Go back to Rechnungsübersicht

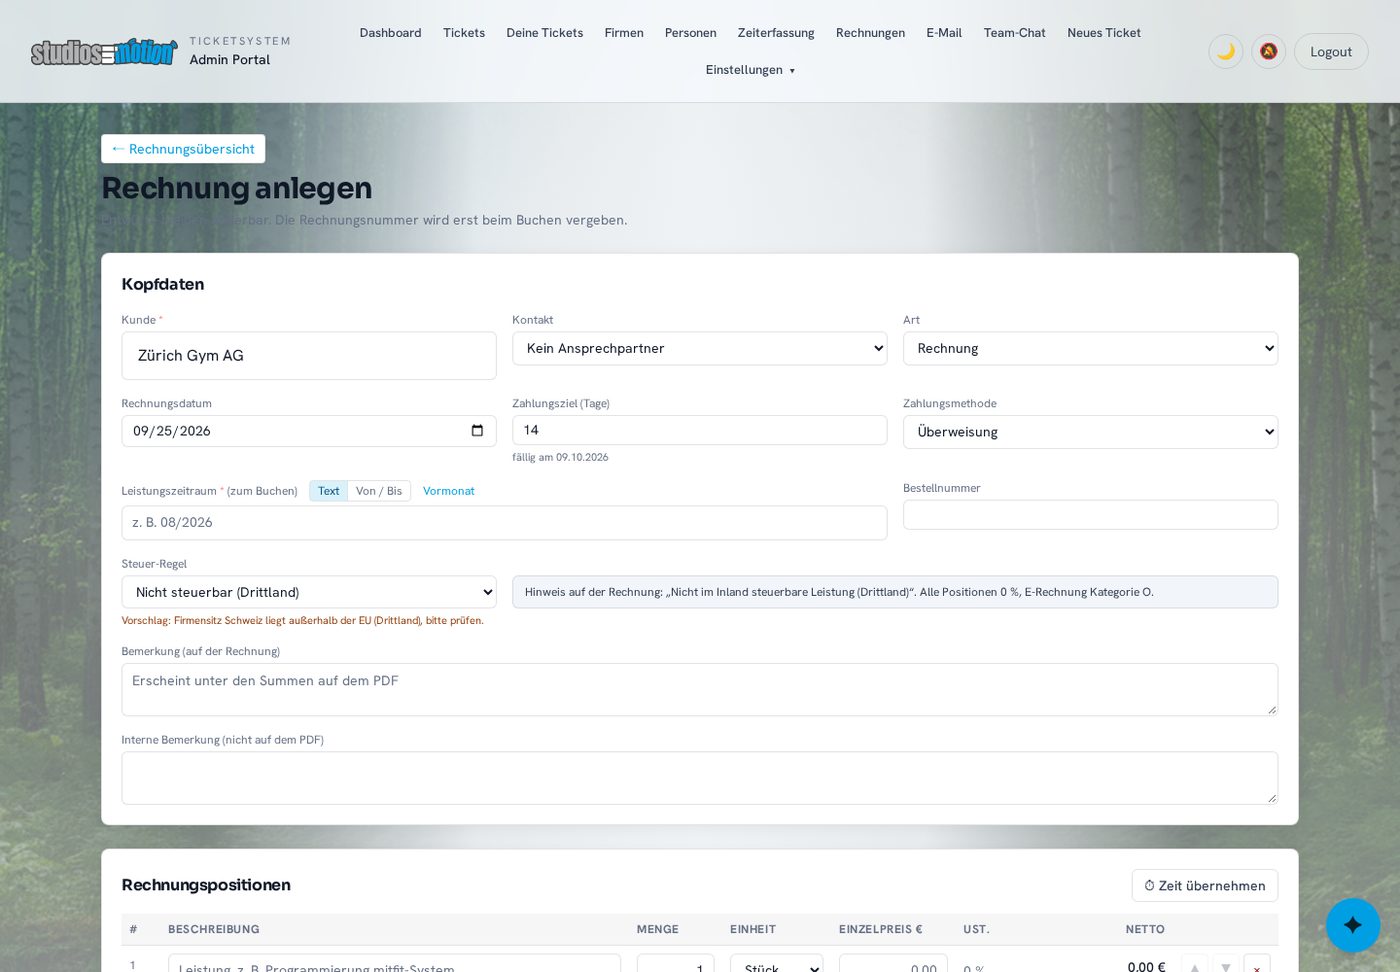183,149
